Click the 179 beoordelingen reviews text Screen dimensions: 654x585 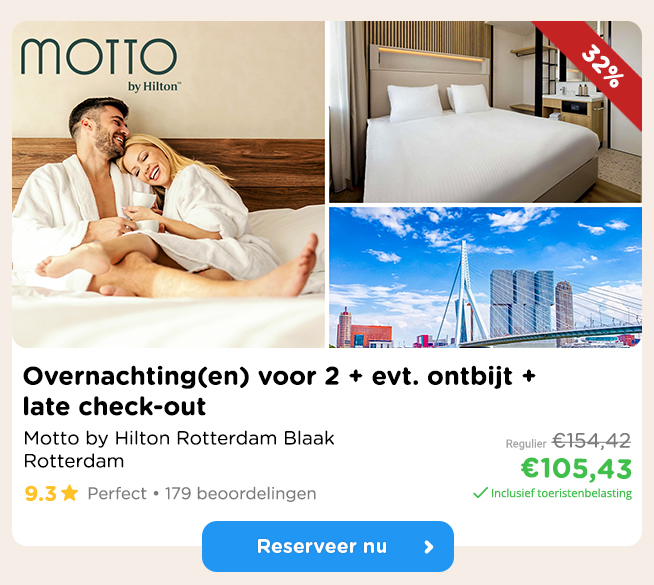[241, 494]
